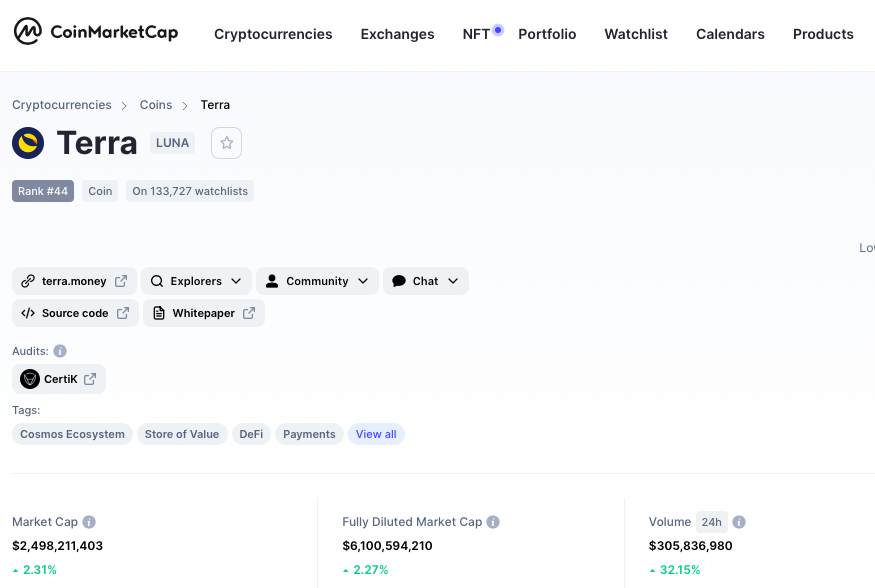
Task: Expand the Community dropdown arrow
Action: pyautogui.click(x=363, y=281)
